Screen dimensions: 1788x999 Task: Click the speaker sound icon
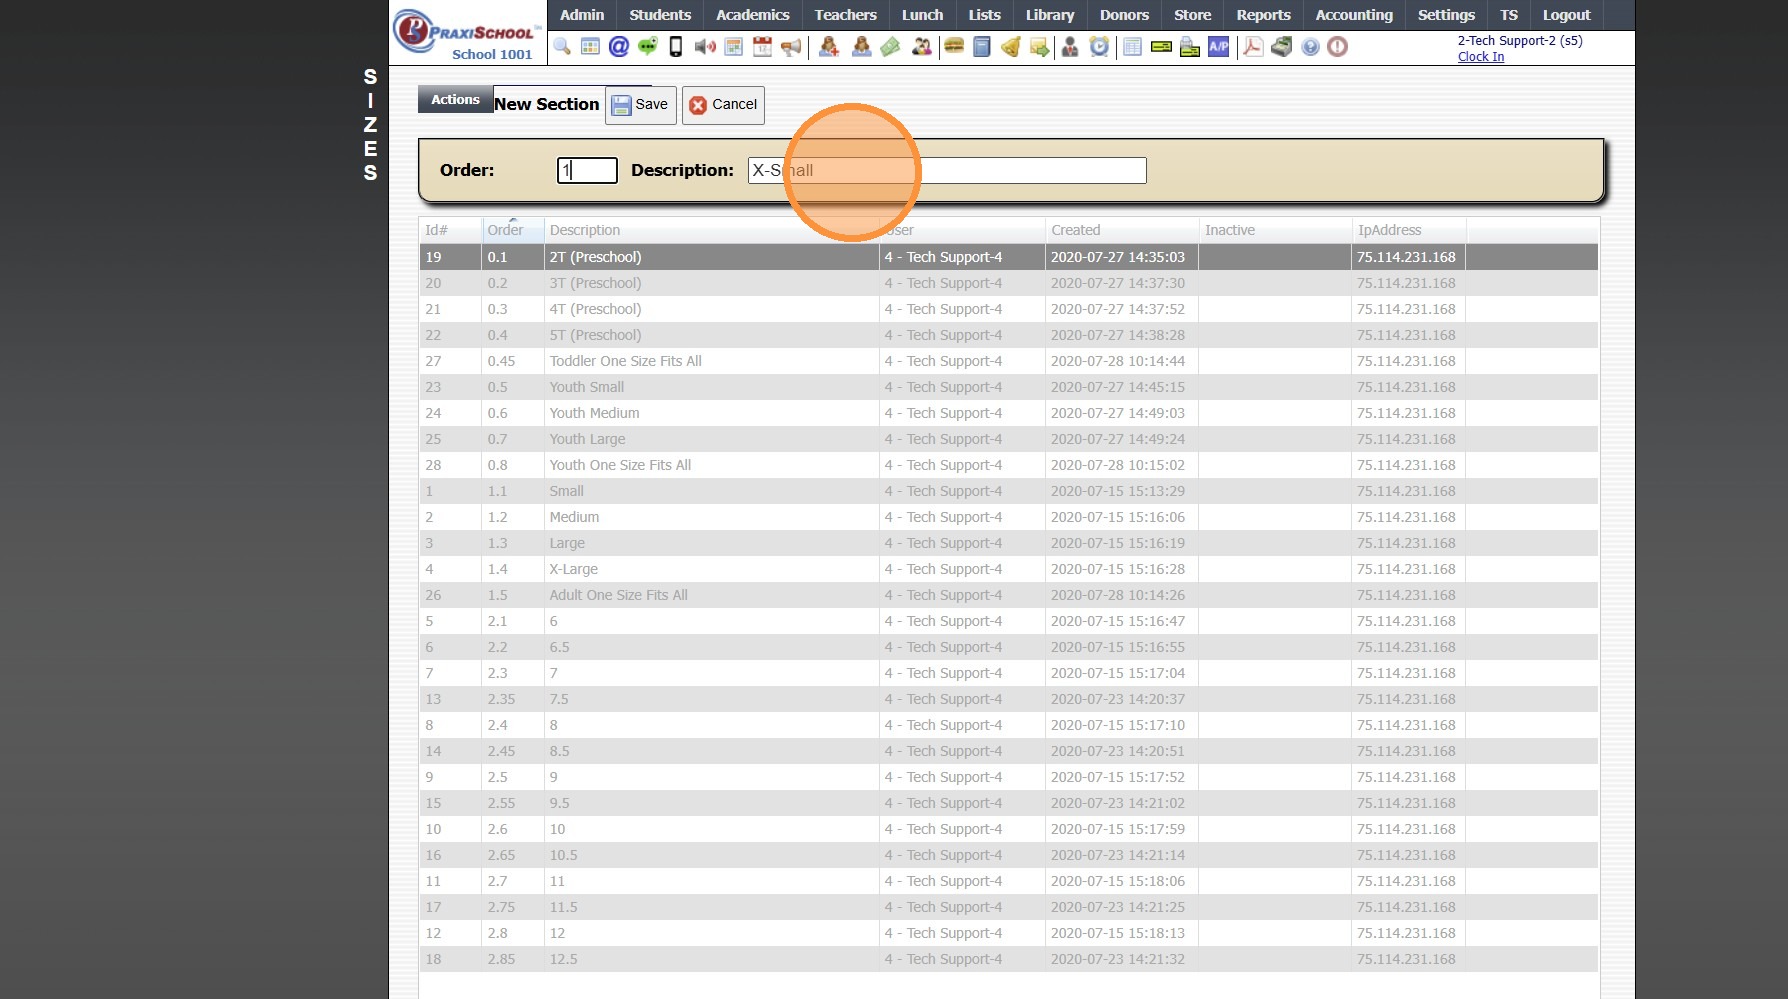pyautogui.click(x=705, y=47)
